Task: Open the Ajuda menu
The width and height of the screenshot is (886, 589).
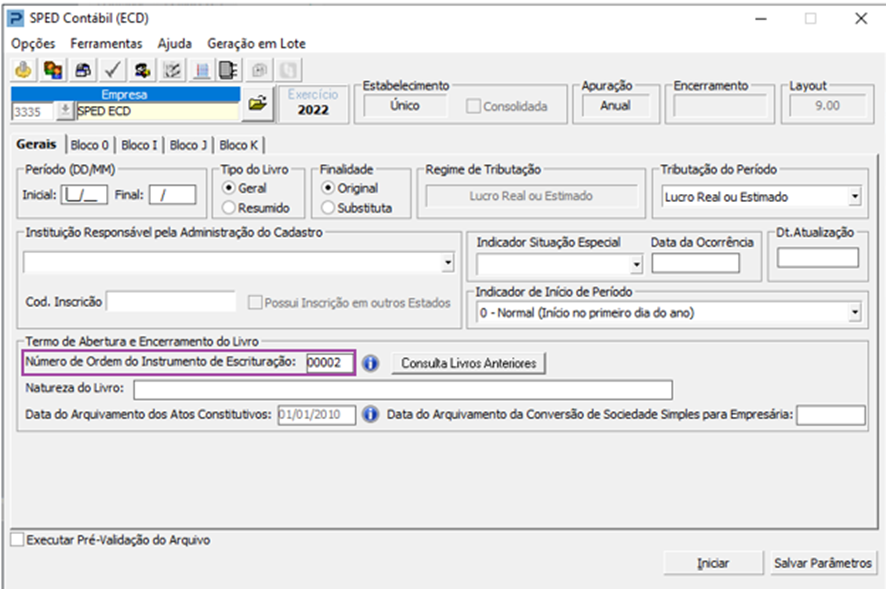Action: click(175, 44)
